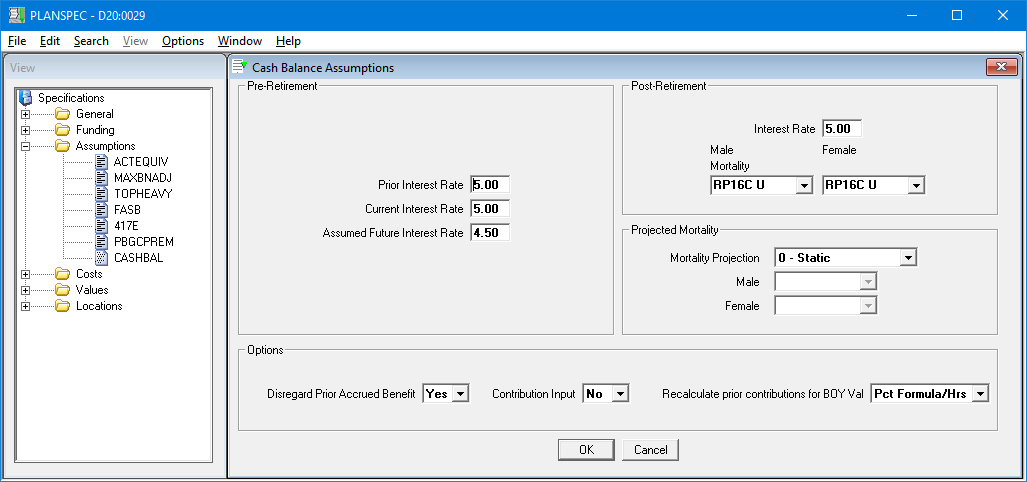Click the PLANSPEC application icon in title bar
The width and height of the screenshot is (1027, 482).
[x=16, y=15]
